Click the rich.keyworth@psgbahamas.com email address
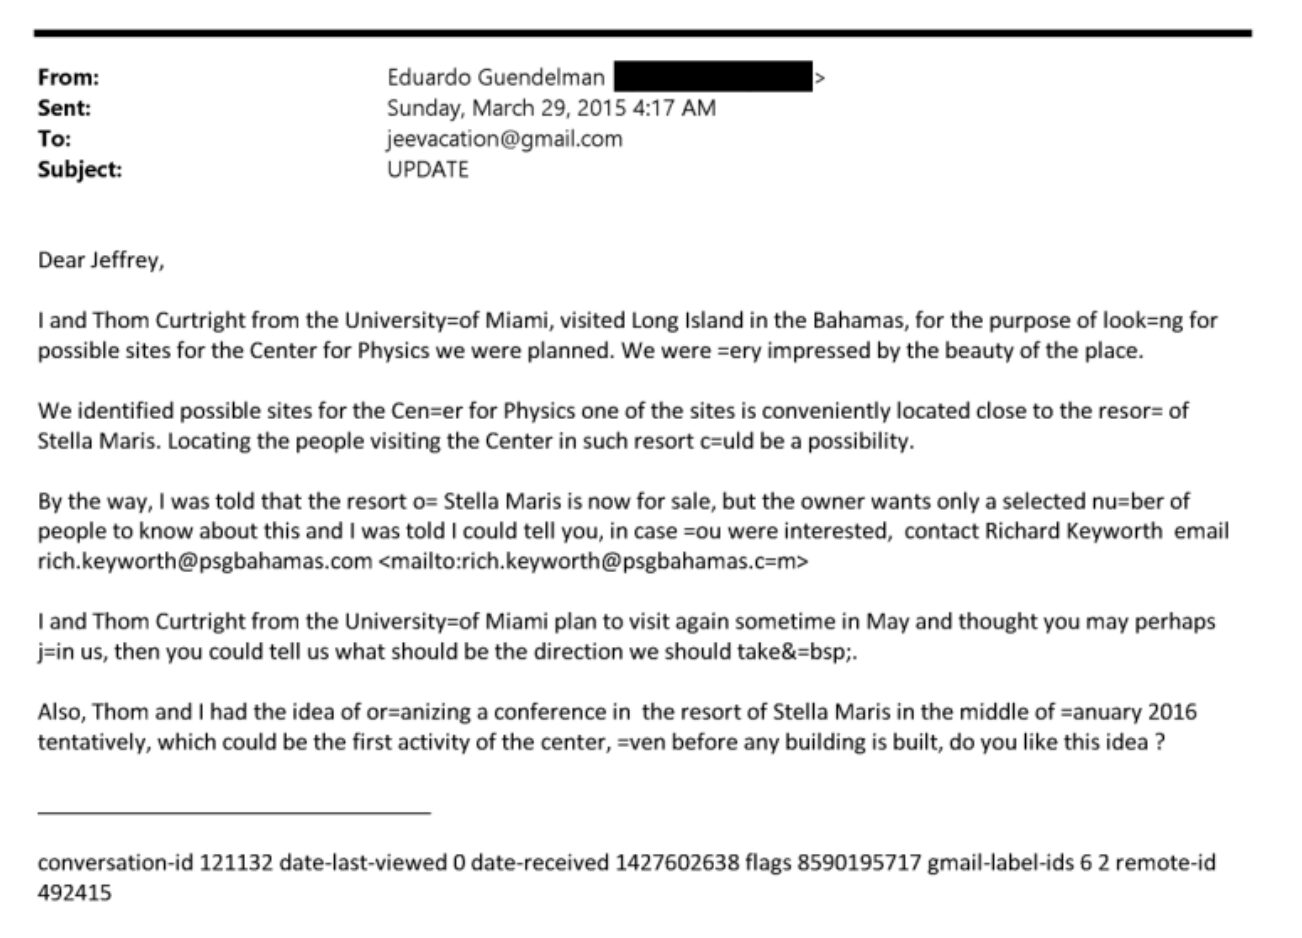This screenshot has height=938, width=1302. tap(204, 561)
